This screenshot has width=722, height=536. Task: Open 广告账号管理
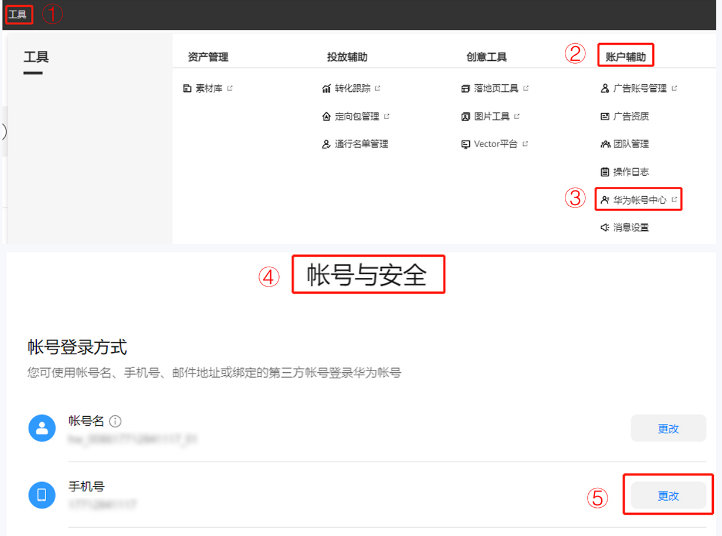tap(640, 88)
